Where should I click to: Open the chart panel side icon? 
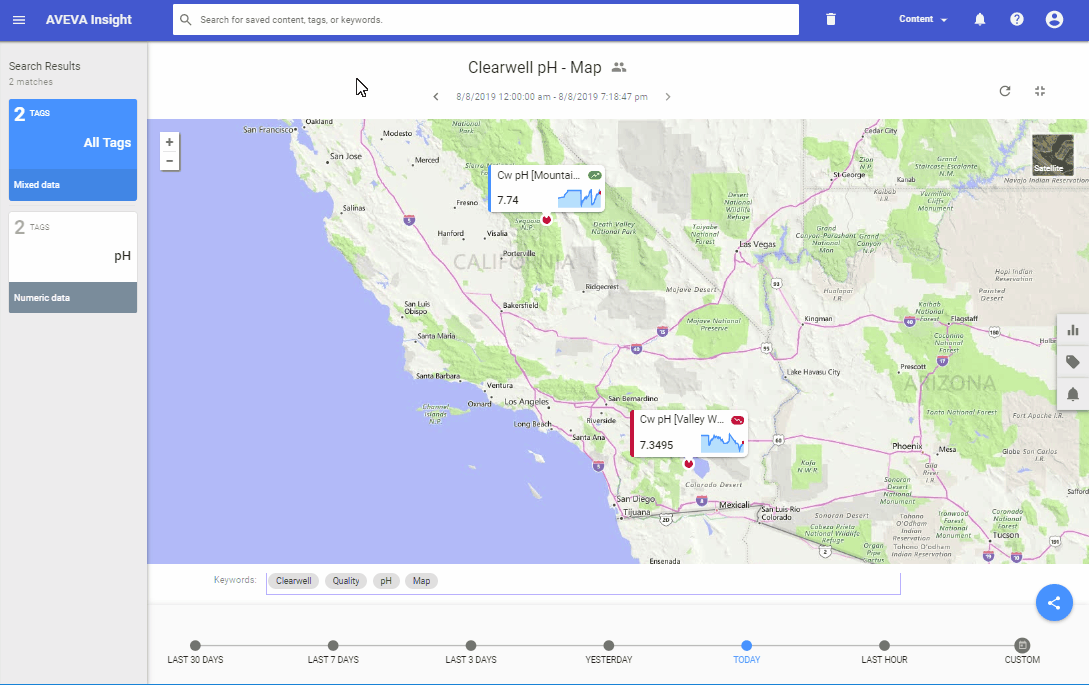coord(1073,330)
